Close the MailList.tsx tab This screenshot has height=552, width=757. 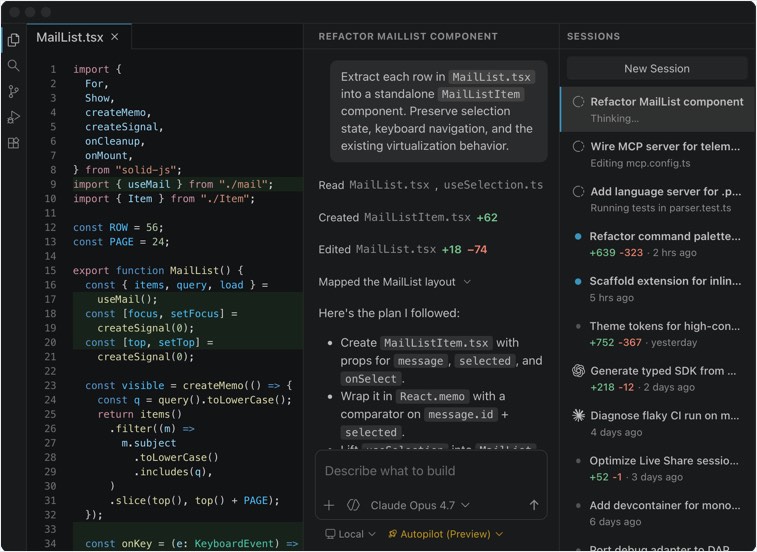114,37
